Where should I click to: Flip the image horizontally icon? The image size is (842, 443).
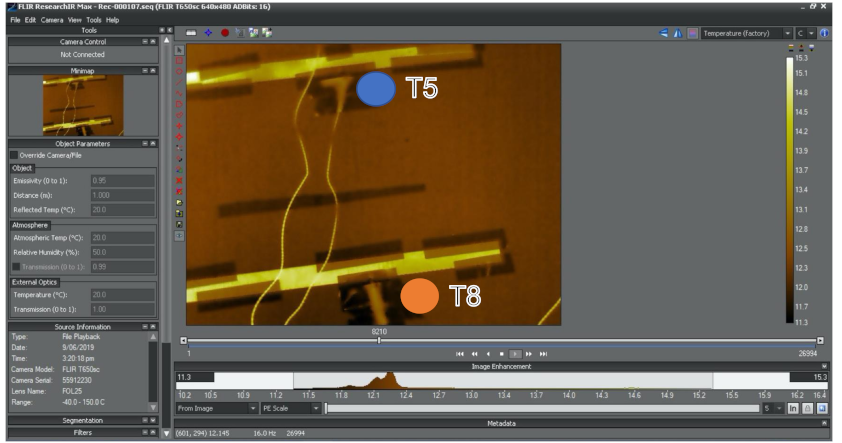pos(678,33)
